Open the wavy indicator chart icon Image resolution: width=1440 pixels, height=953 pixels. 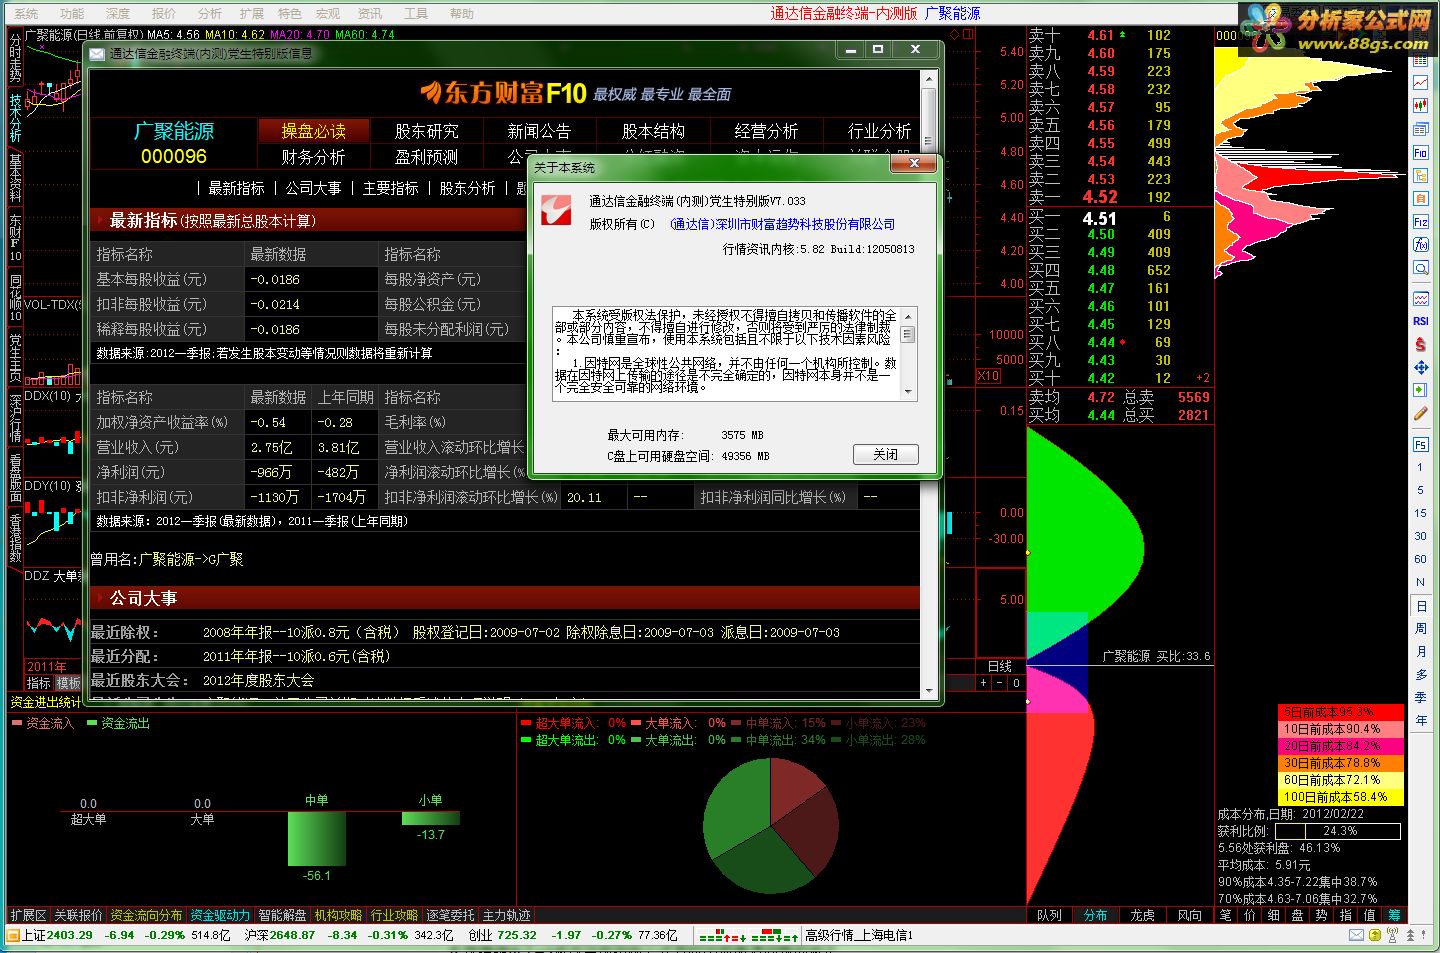click(1420, 299)
